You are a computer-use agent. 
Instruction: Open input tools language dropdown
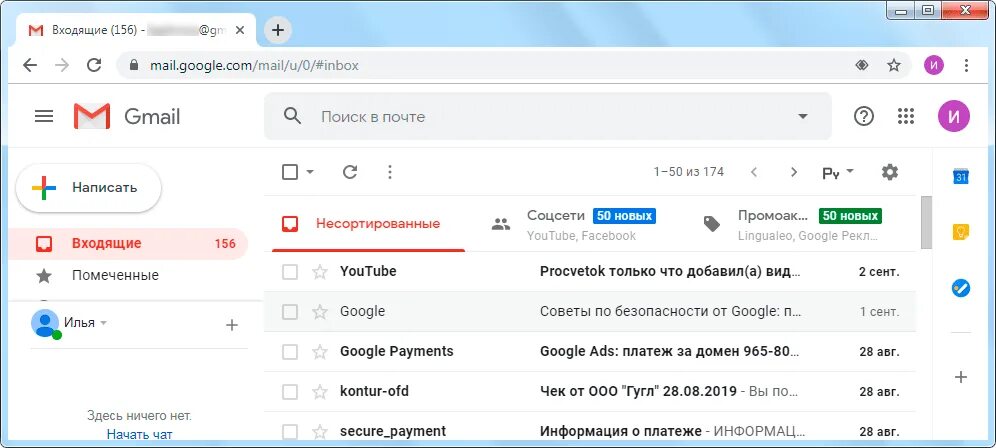[x=838, y=172]
